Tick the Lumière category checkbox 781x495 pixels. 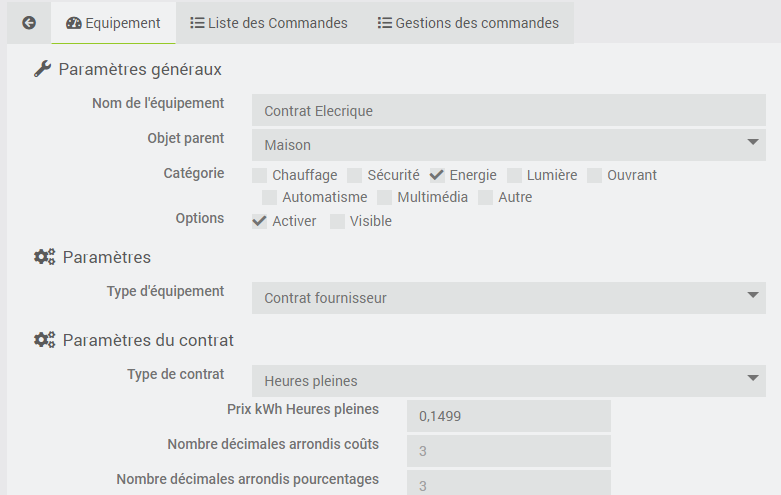(x=515, y=176)
